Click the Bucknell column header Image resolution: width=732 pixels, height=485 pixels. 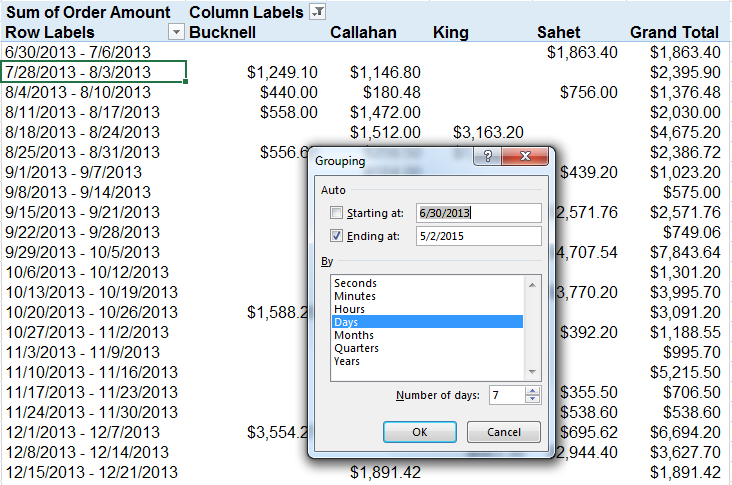pos(222,32)
